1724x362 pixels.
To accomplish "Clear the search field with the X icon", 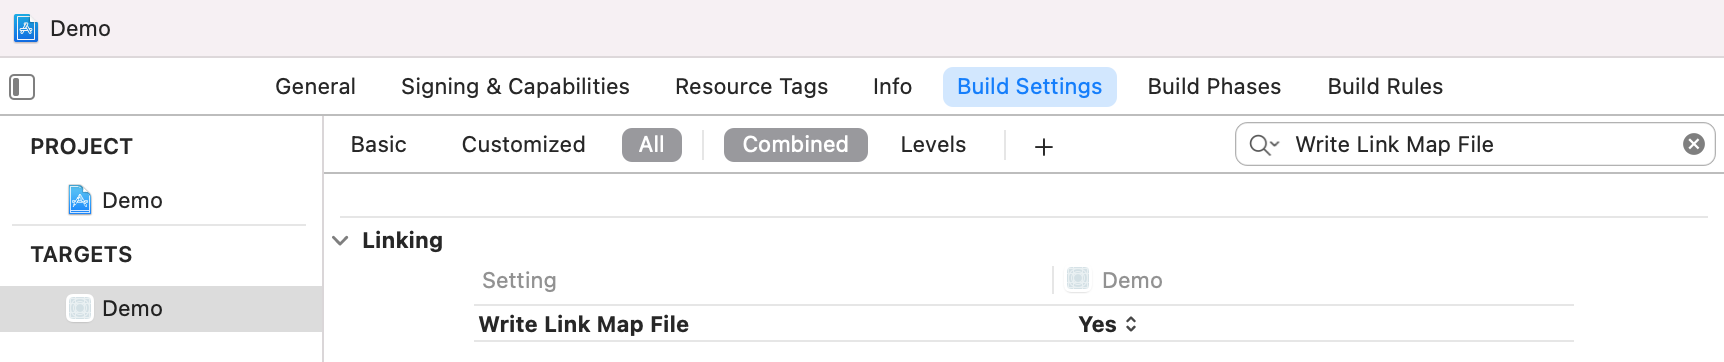I will (1693, 144).
